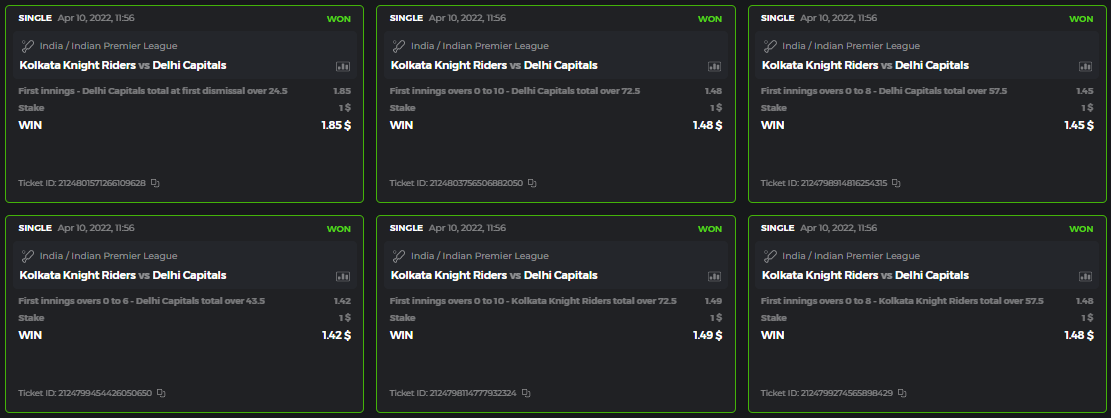This screenshot has height=418, width=1111.
Task: Open statistics icon on Delhi over 57.5 bet
Action: pyautogui.click(x=1085, y=66)
